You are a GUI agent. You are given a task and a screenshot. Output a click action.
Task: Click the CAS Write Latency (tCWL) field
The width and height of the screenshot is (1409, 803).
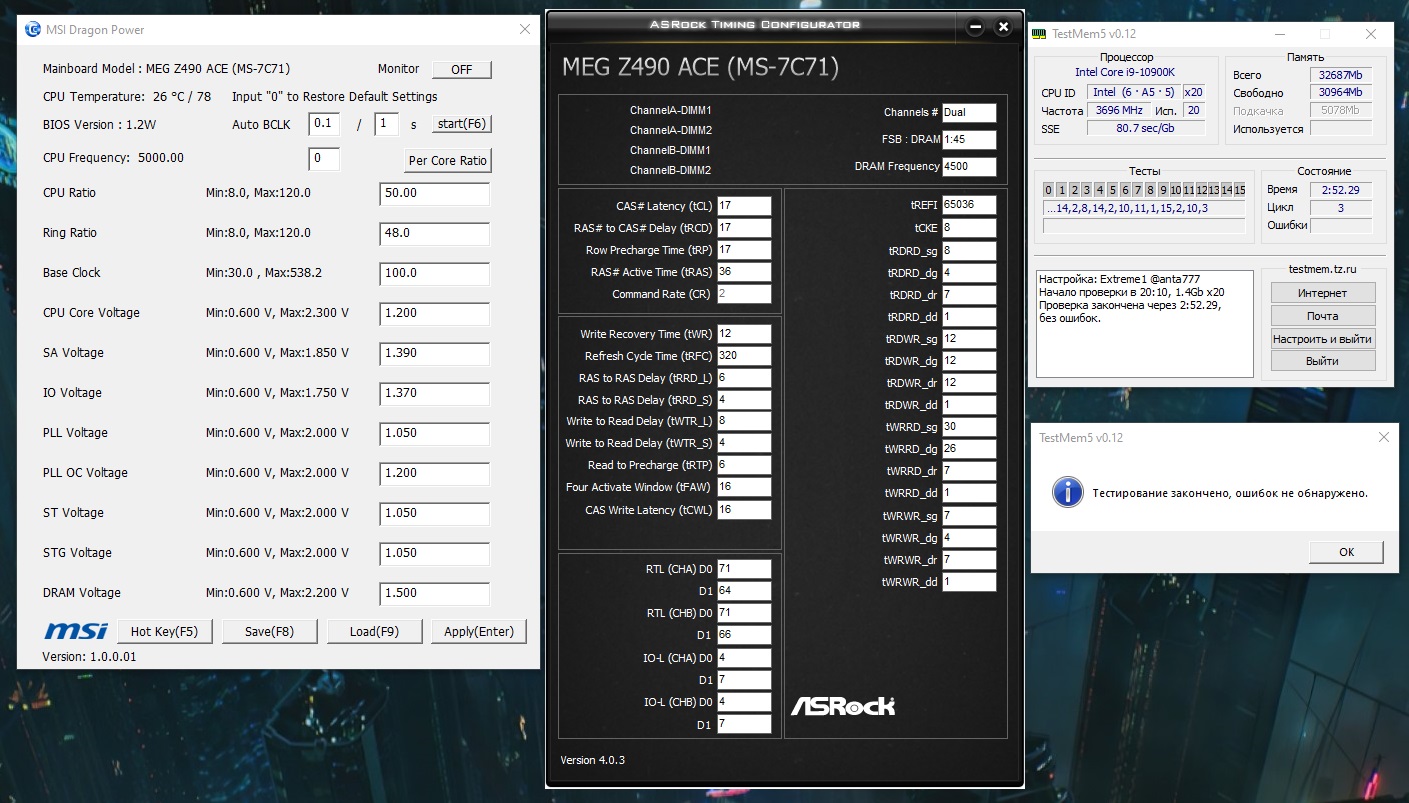744,510
